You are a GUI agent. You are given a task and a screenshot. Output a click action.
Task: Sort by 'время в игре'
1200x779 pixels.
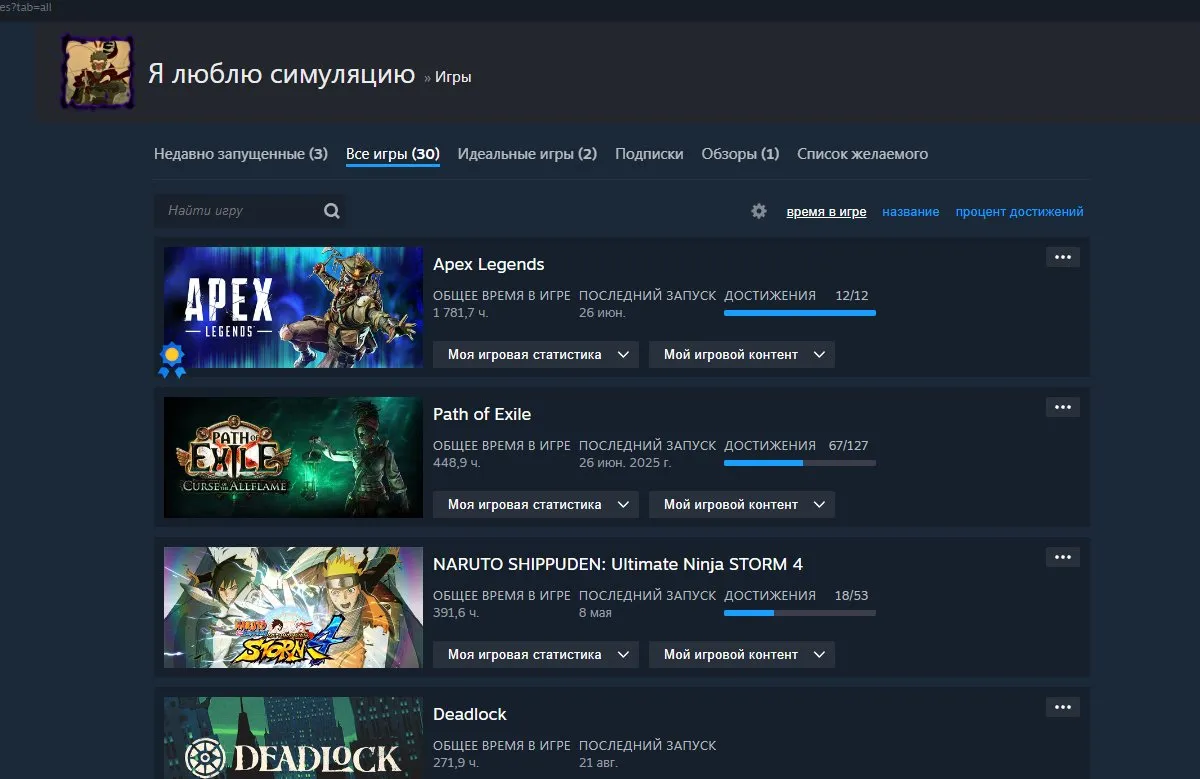(x=826, y=212)
